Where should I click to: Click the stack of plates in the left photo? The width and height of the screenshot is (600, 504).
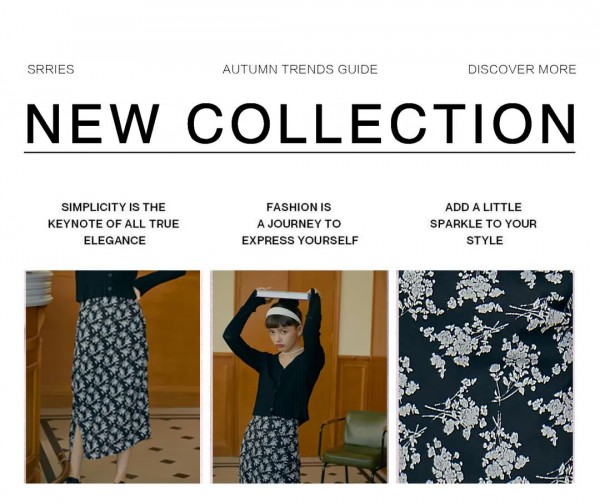(38, 288)
